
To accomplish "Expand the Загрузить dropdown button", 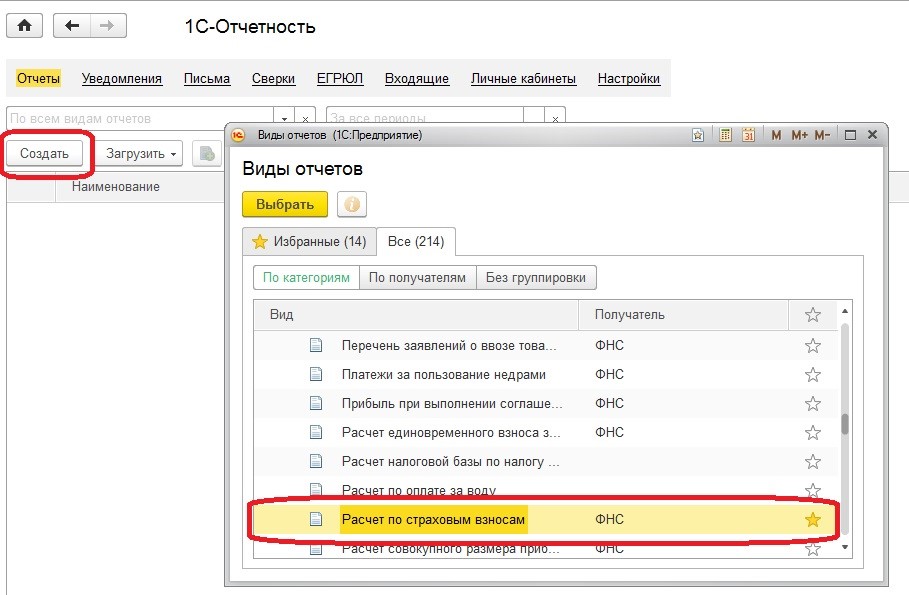I will click(x=139, y=154).
